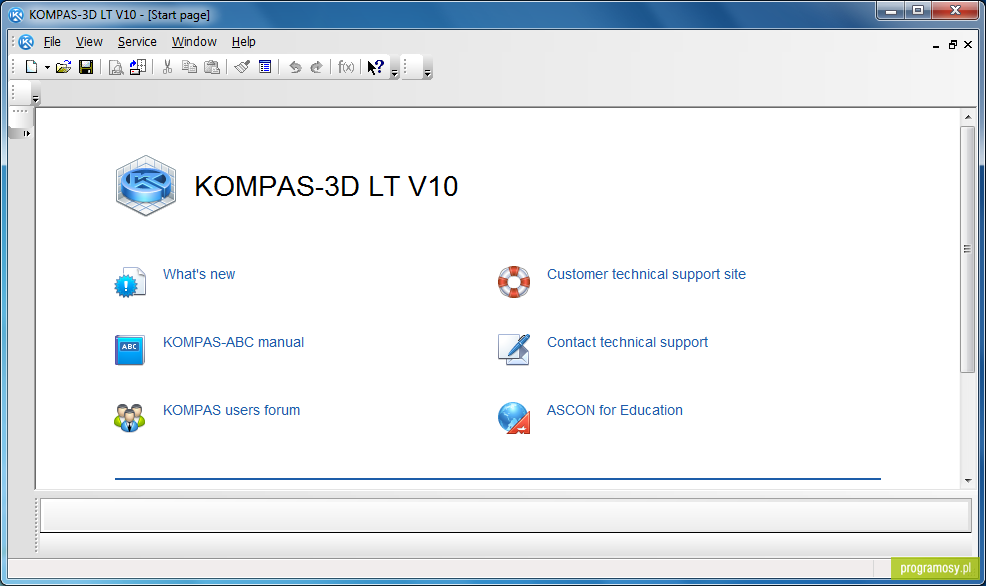Visit the KOMPAS users forum link
The height and width of the screenshot is (586, 986).
(231, 410)
